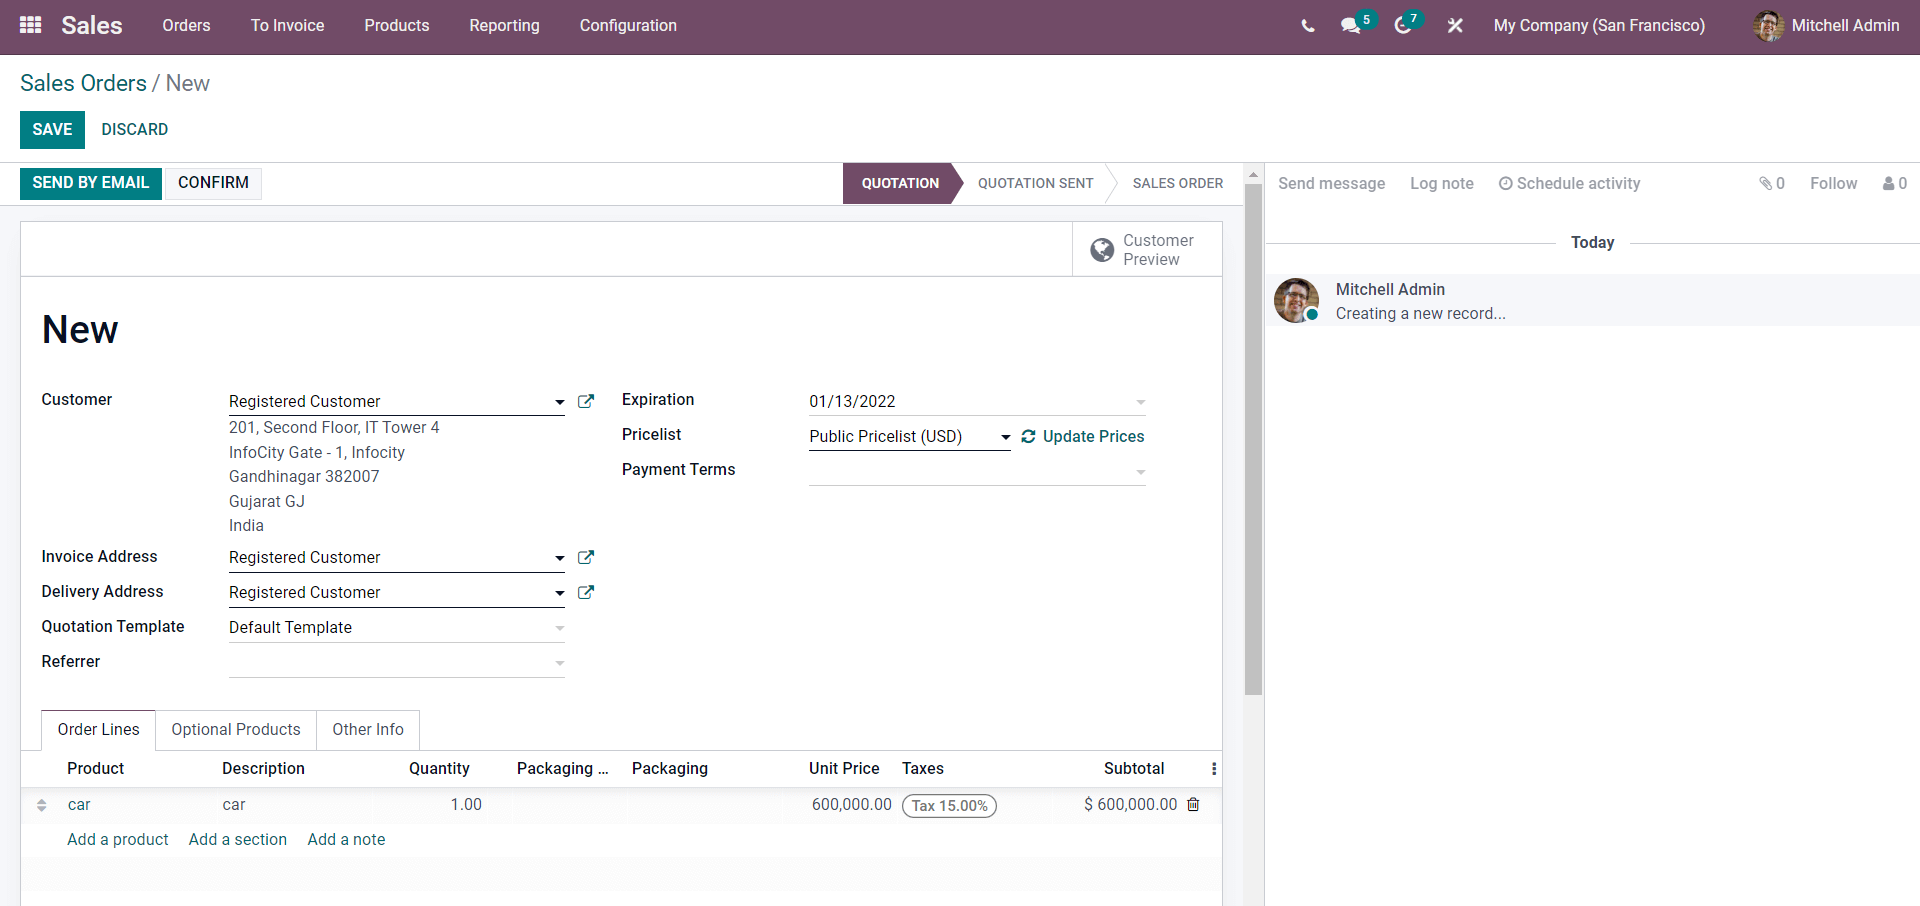
Task: Click Add a section link
Action: [x=238, y=839]
